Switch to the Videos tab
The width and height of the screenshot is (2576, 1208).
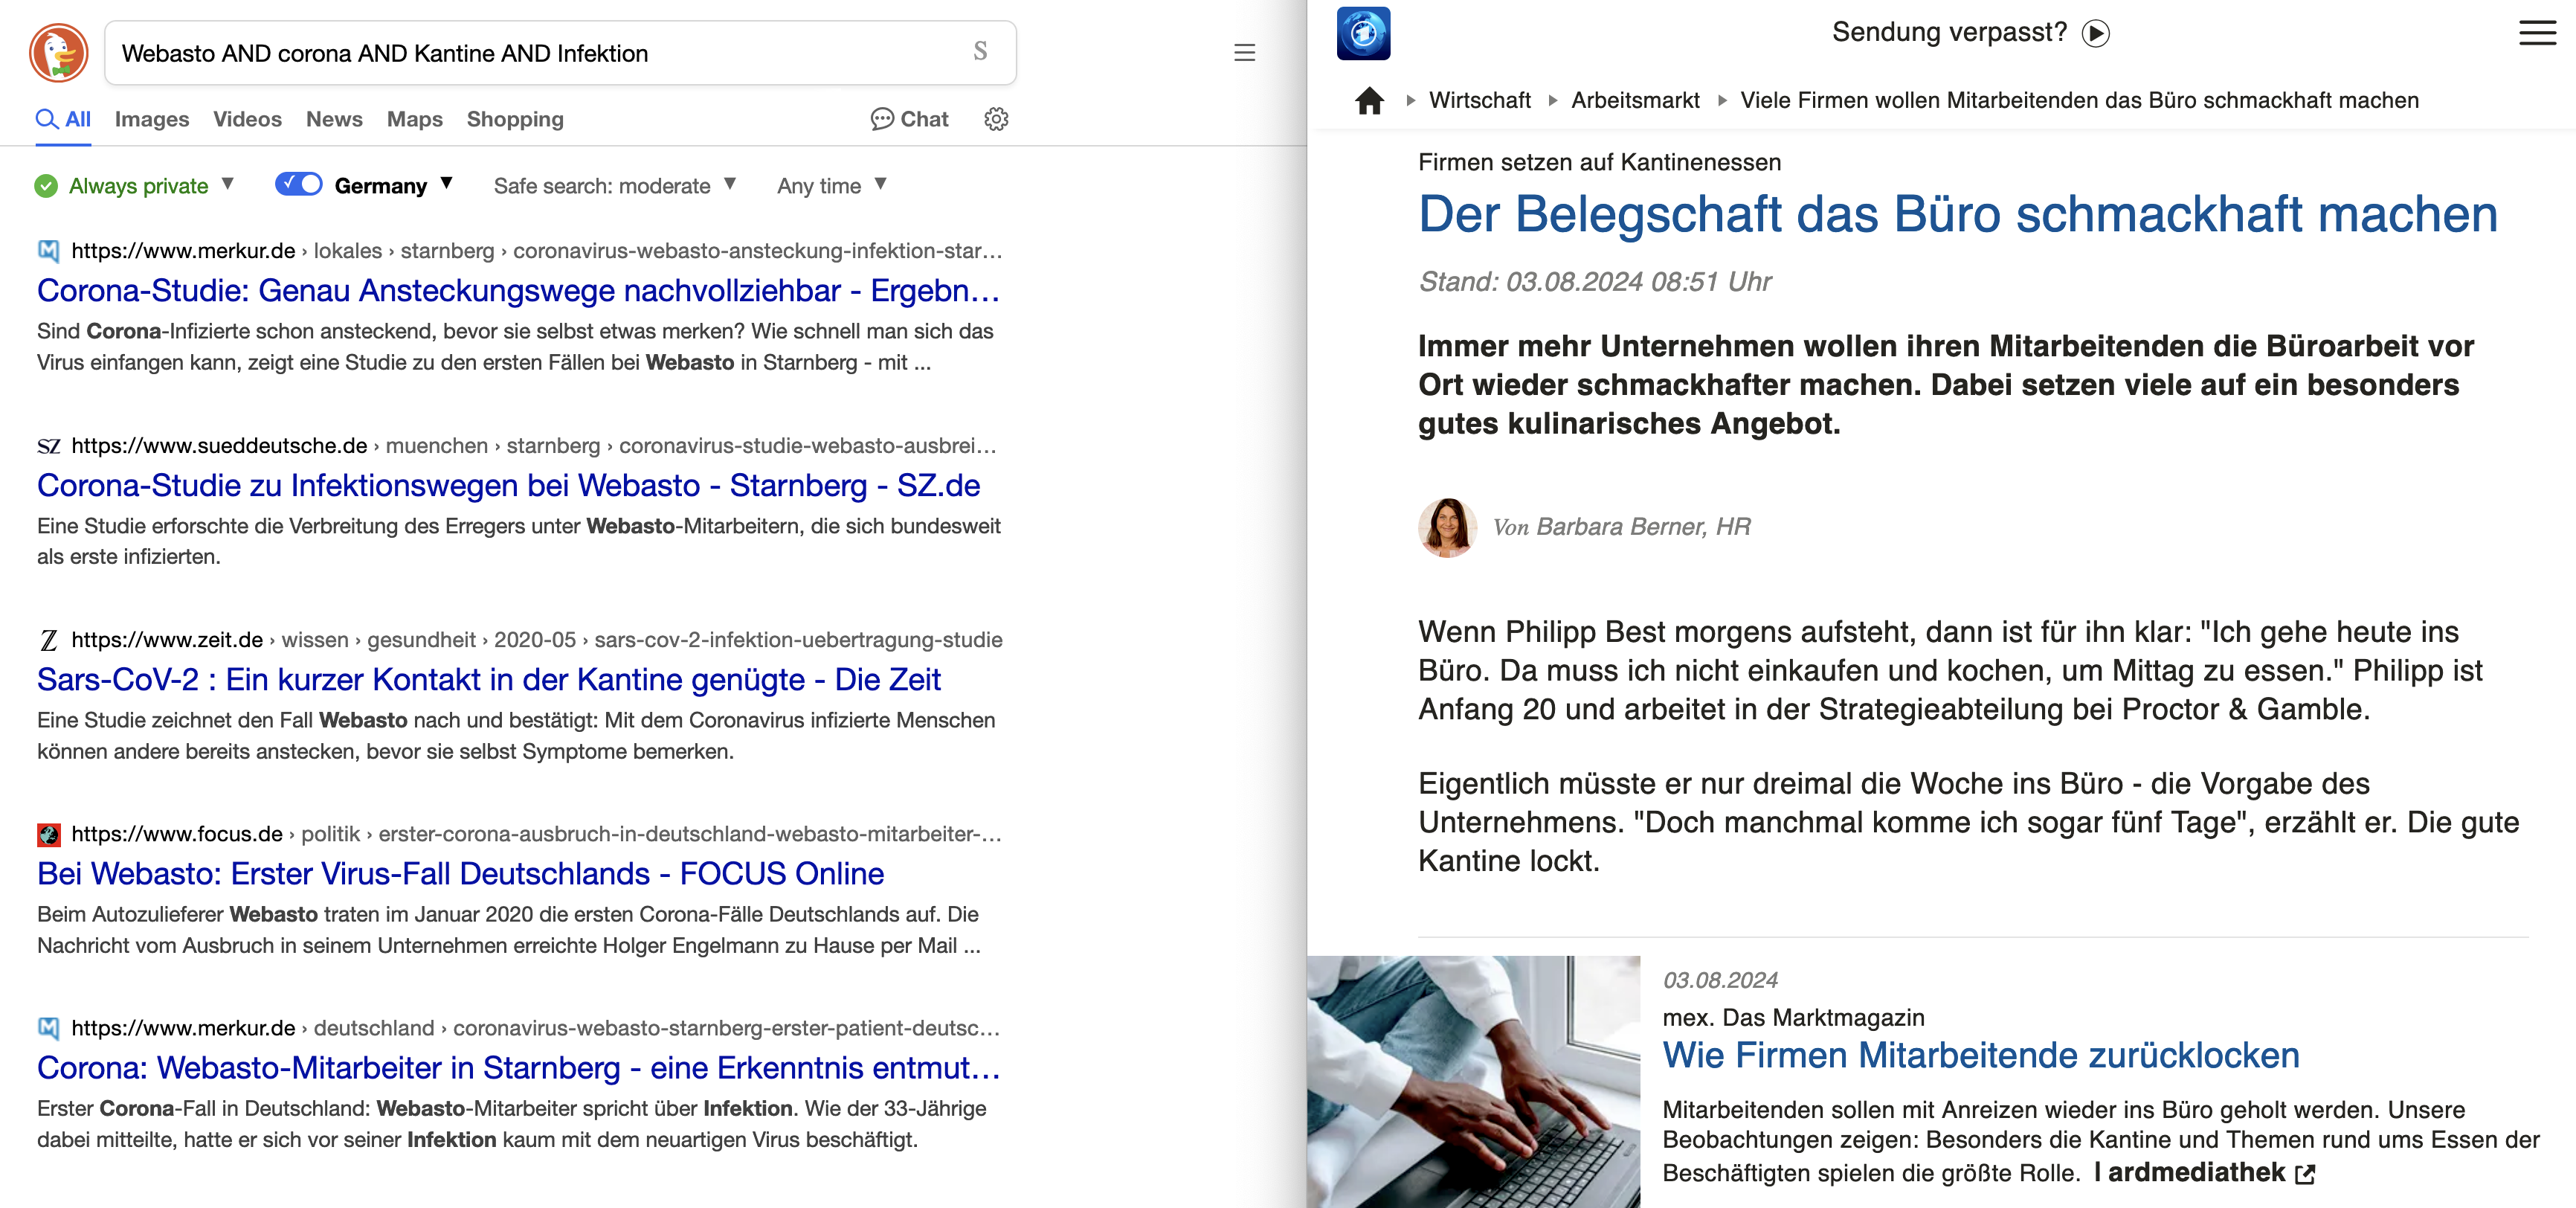(247, 119)
